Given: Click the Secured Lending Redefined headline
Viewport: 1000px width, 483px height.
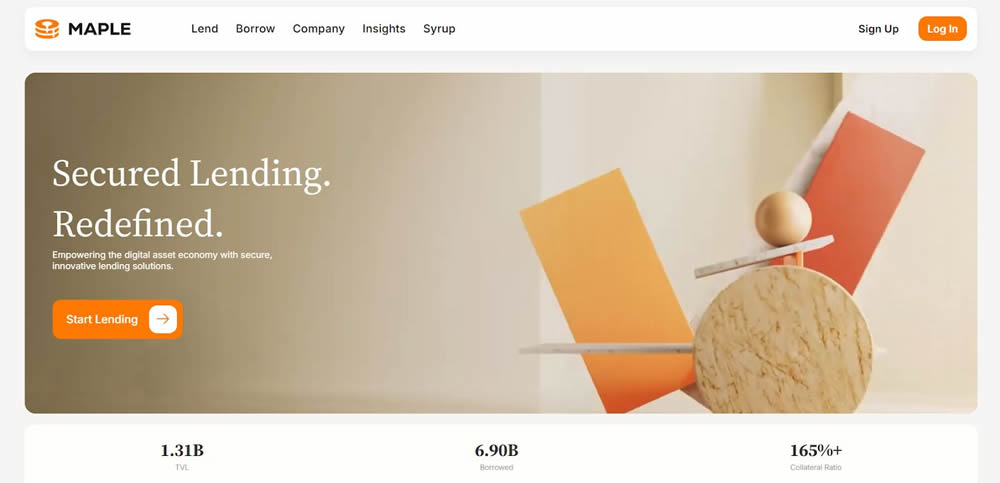Looking at the screenshot, I should pos(191,198).
